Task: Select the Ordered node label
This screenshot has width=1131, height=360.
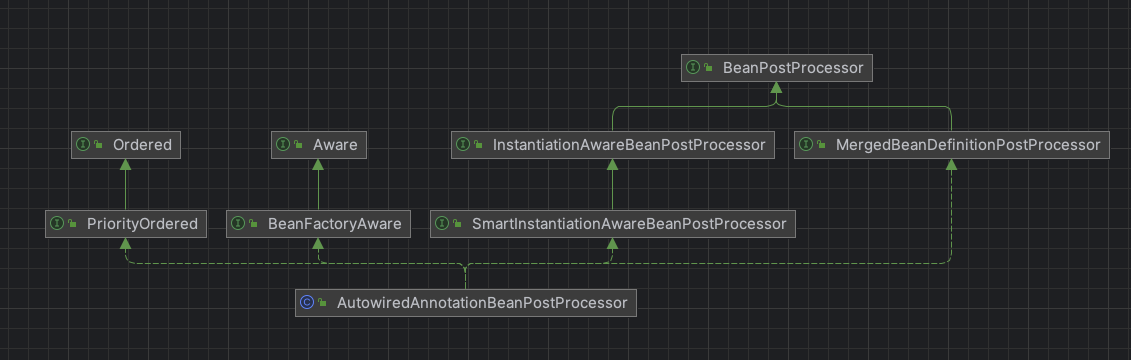Action: (142, 144)
